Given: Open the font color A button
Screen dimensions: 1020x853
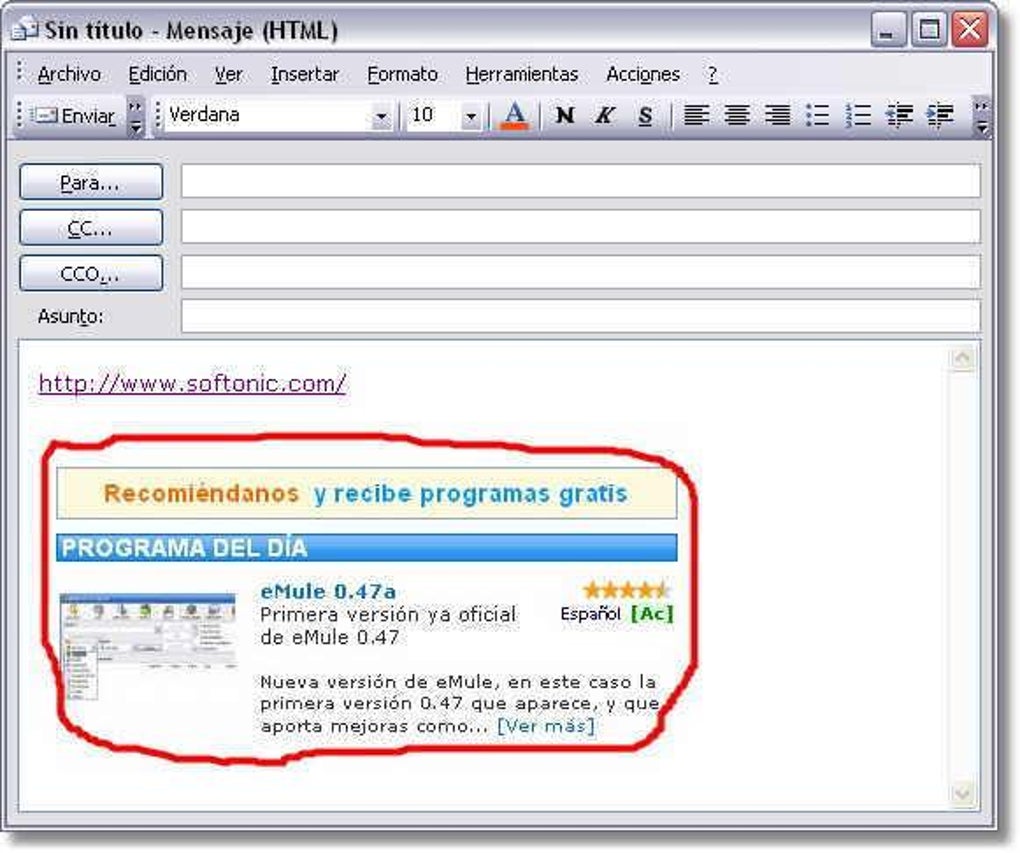Looking at the screenshot, I should 515,116.
